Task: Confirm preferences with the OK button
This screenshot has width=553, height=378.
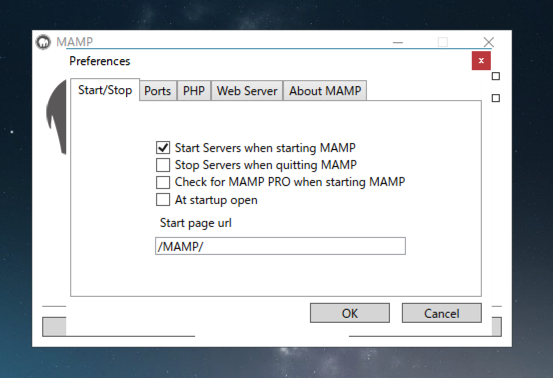Action: [350, 313]
